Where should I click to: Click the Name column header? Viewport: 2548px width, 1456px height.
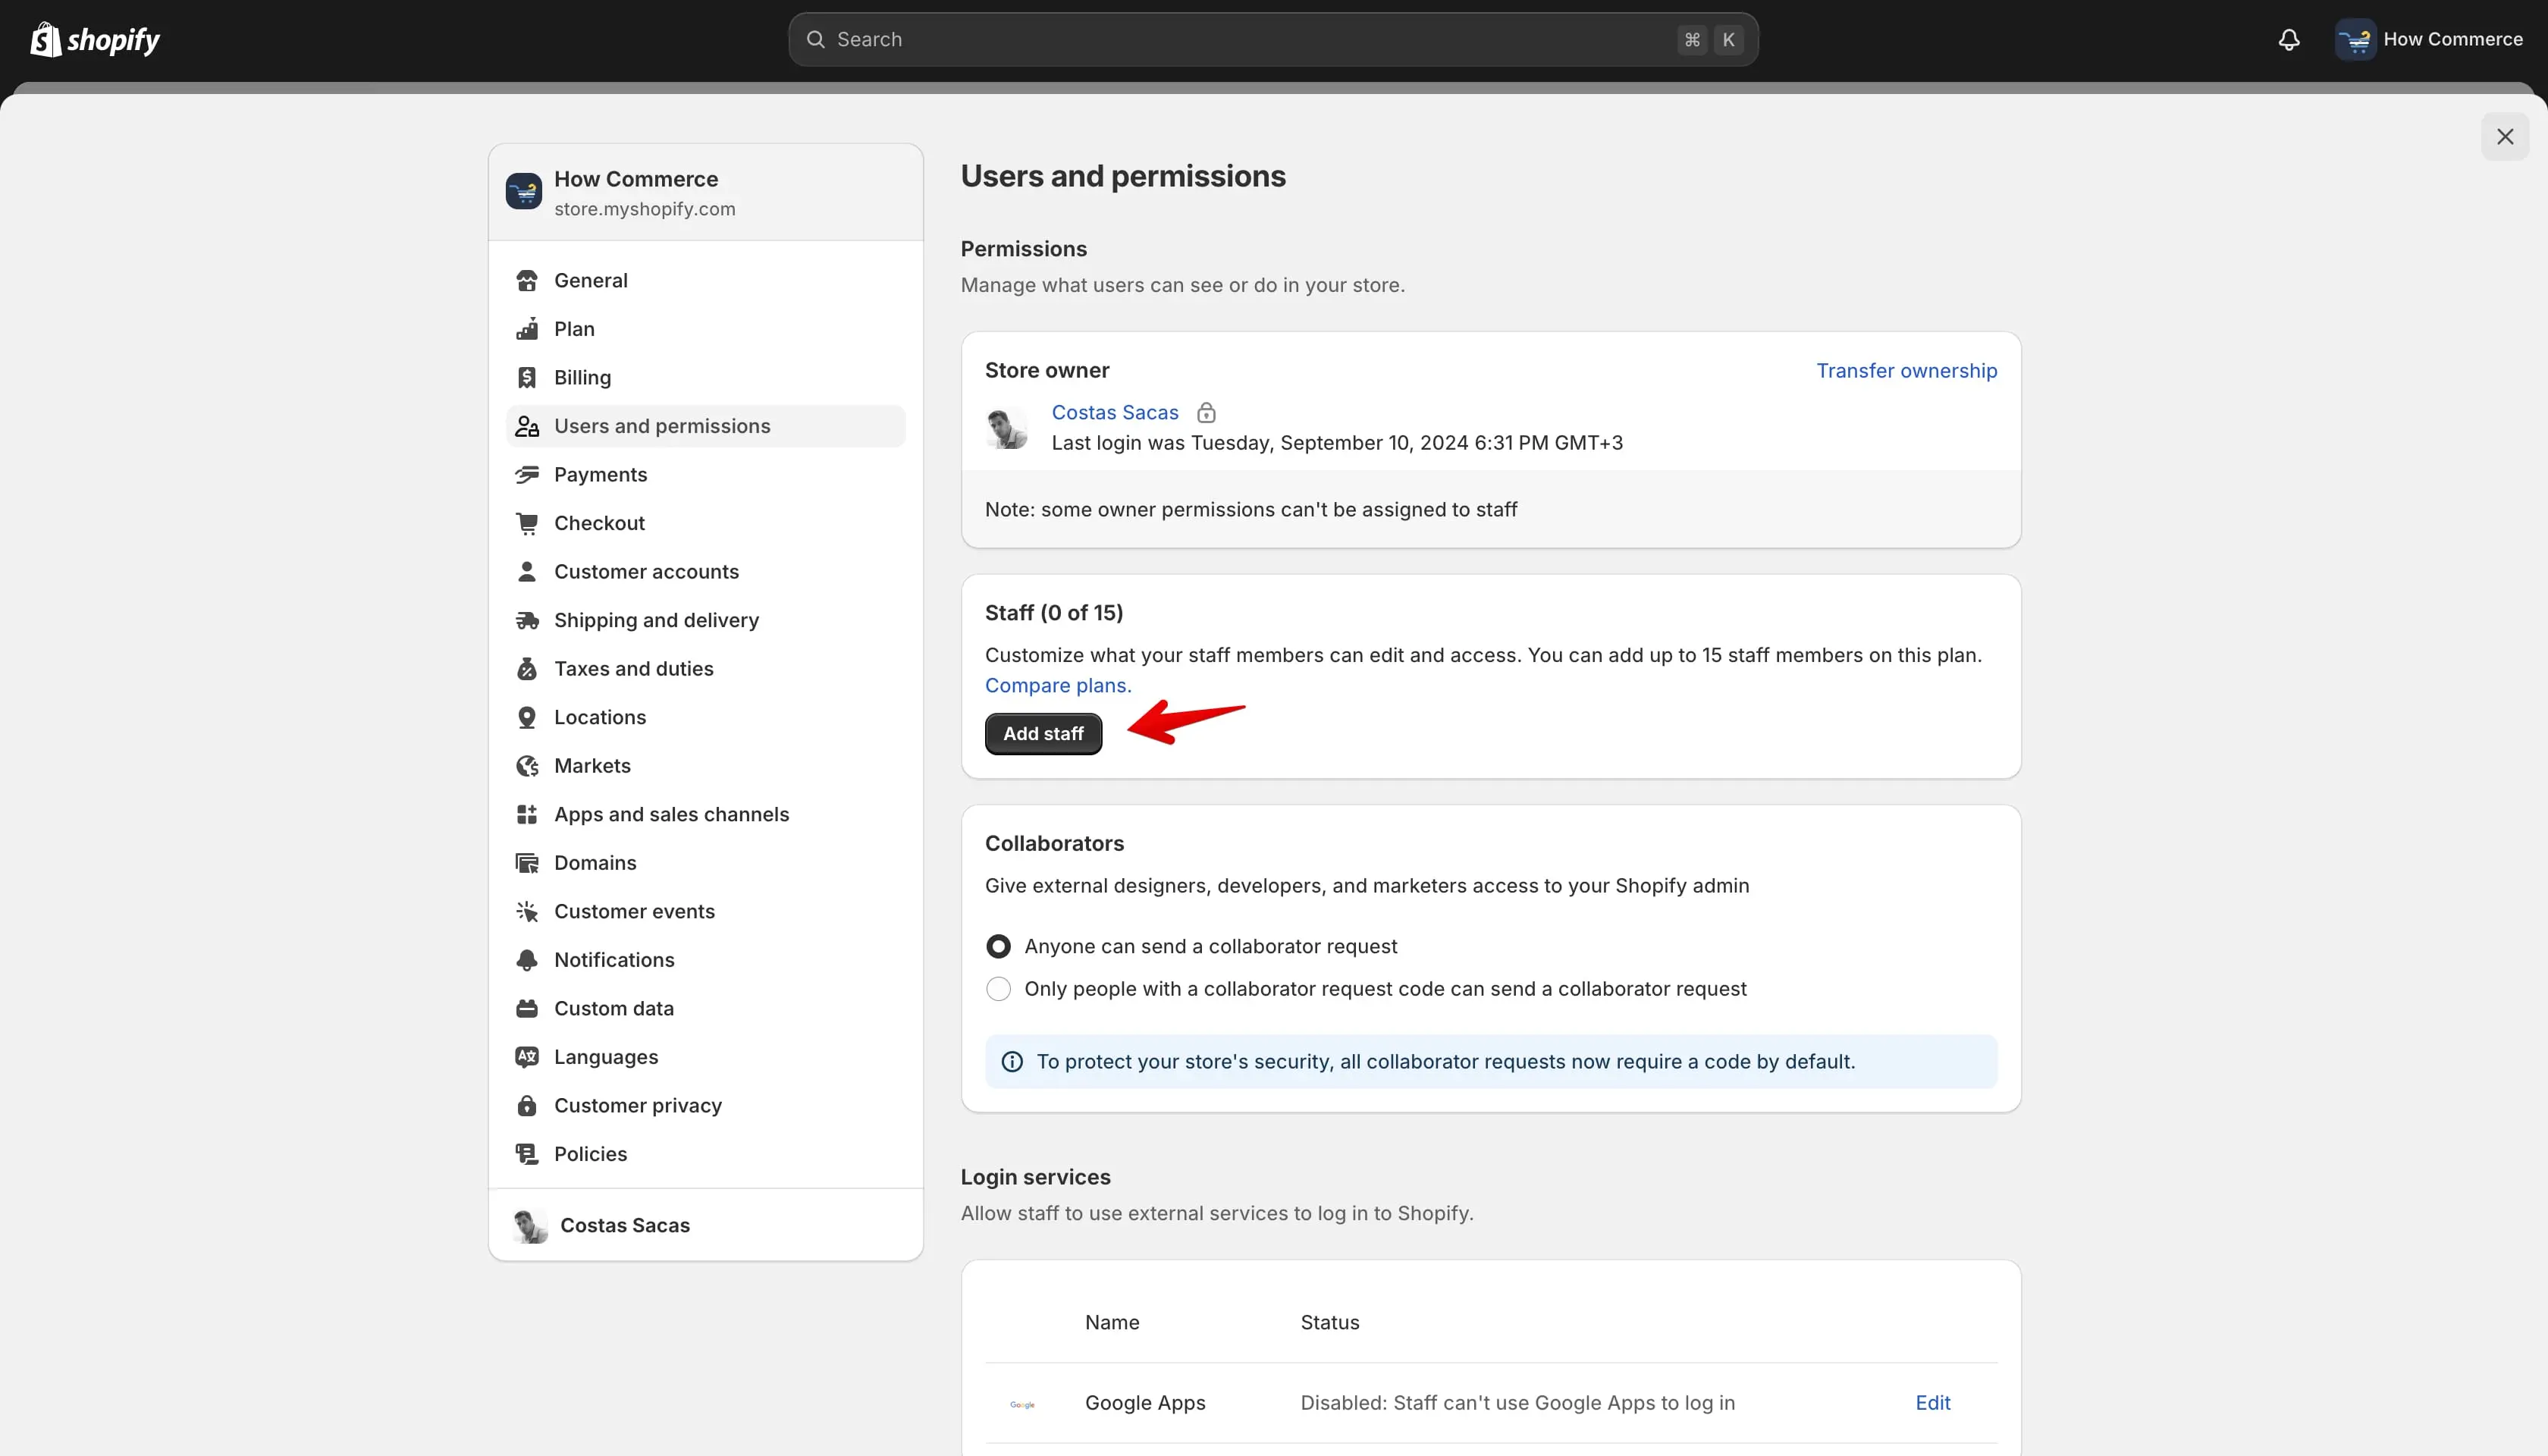tap(1112, 1323)
